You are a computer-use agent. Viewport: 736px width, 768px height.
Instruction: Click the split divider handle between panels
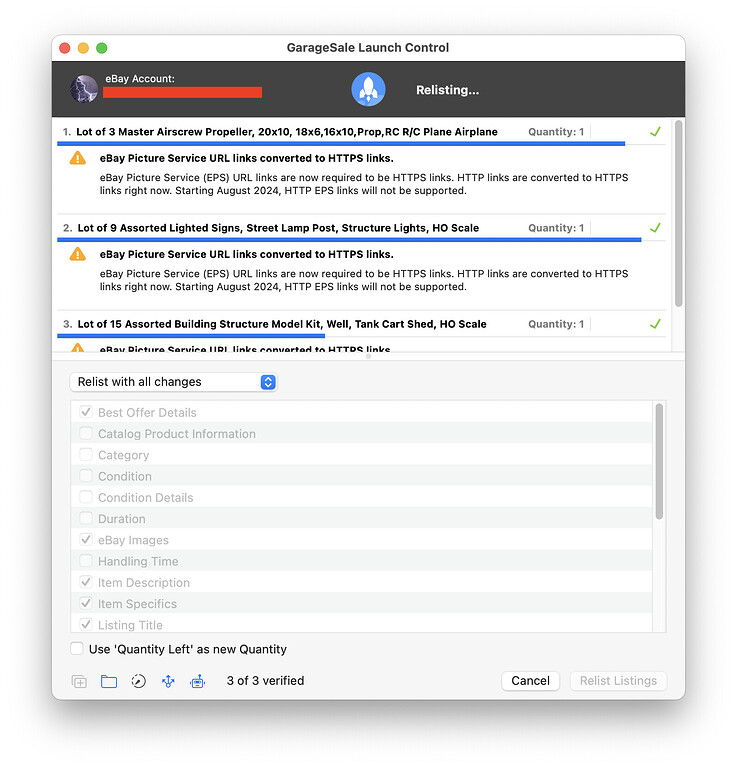[x=368, y=356]
